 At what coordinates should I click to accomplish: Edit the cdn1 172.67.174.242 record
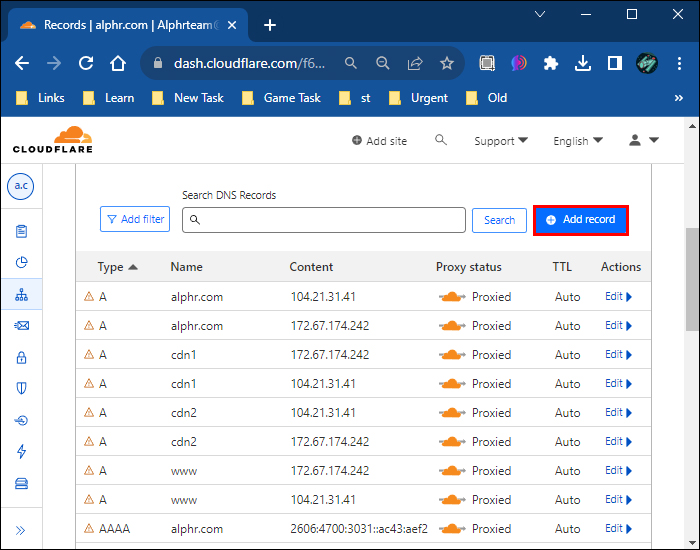tap(618, 354)
